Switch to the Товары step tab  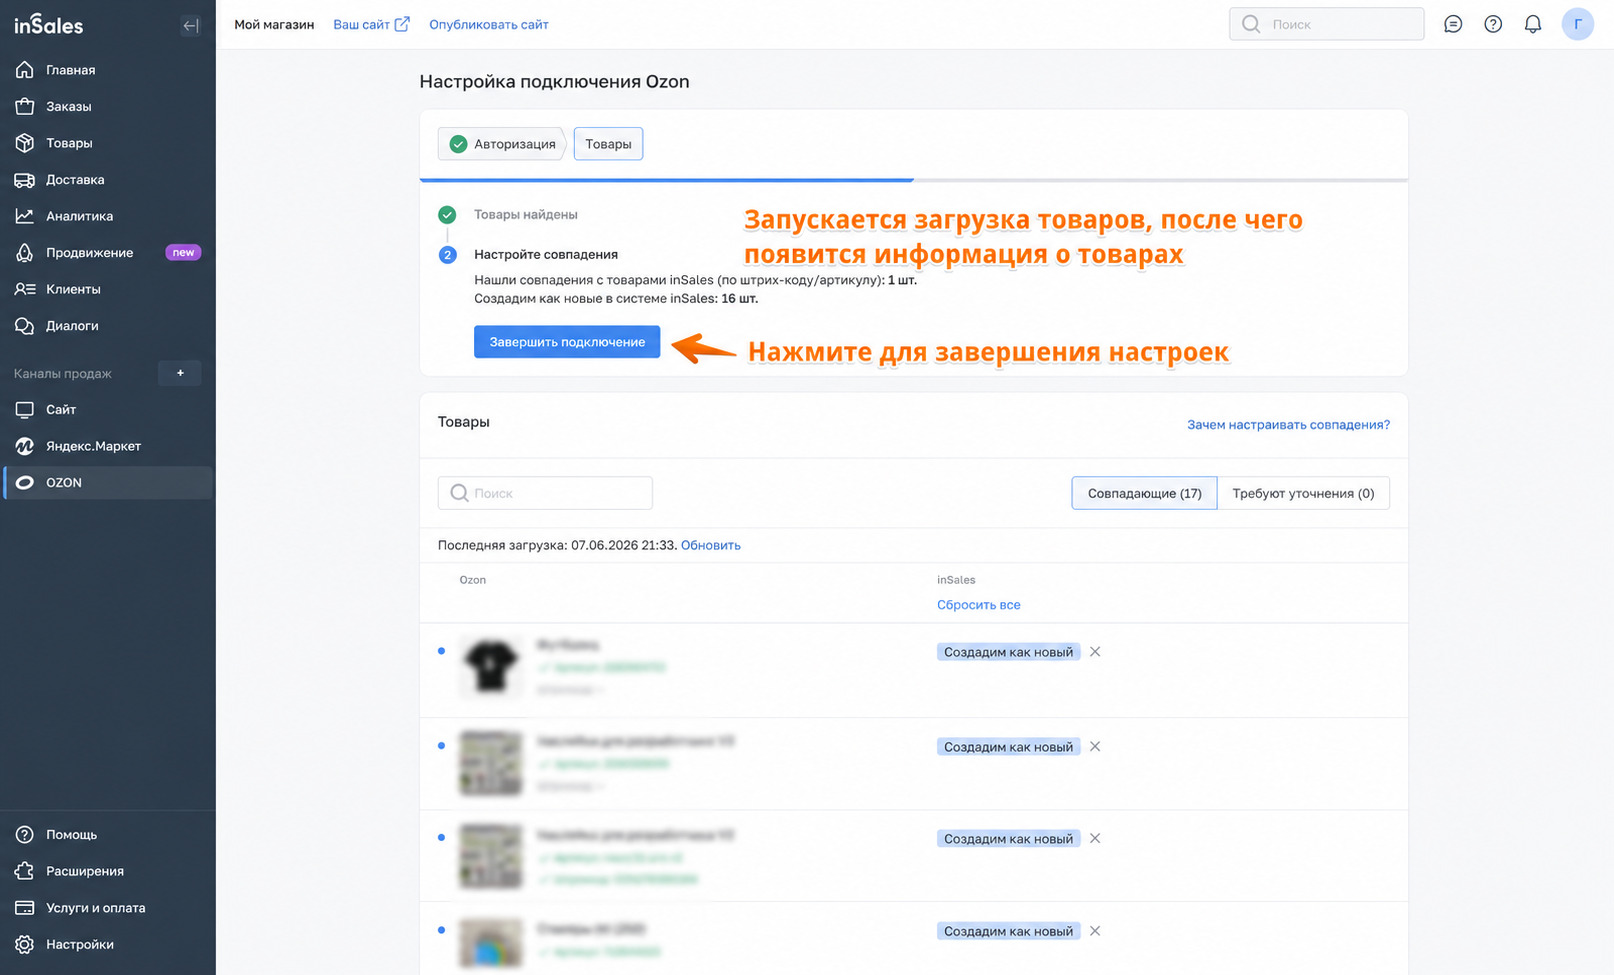(x=608, y=144)
